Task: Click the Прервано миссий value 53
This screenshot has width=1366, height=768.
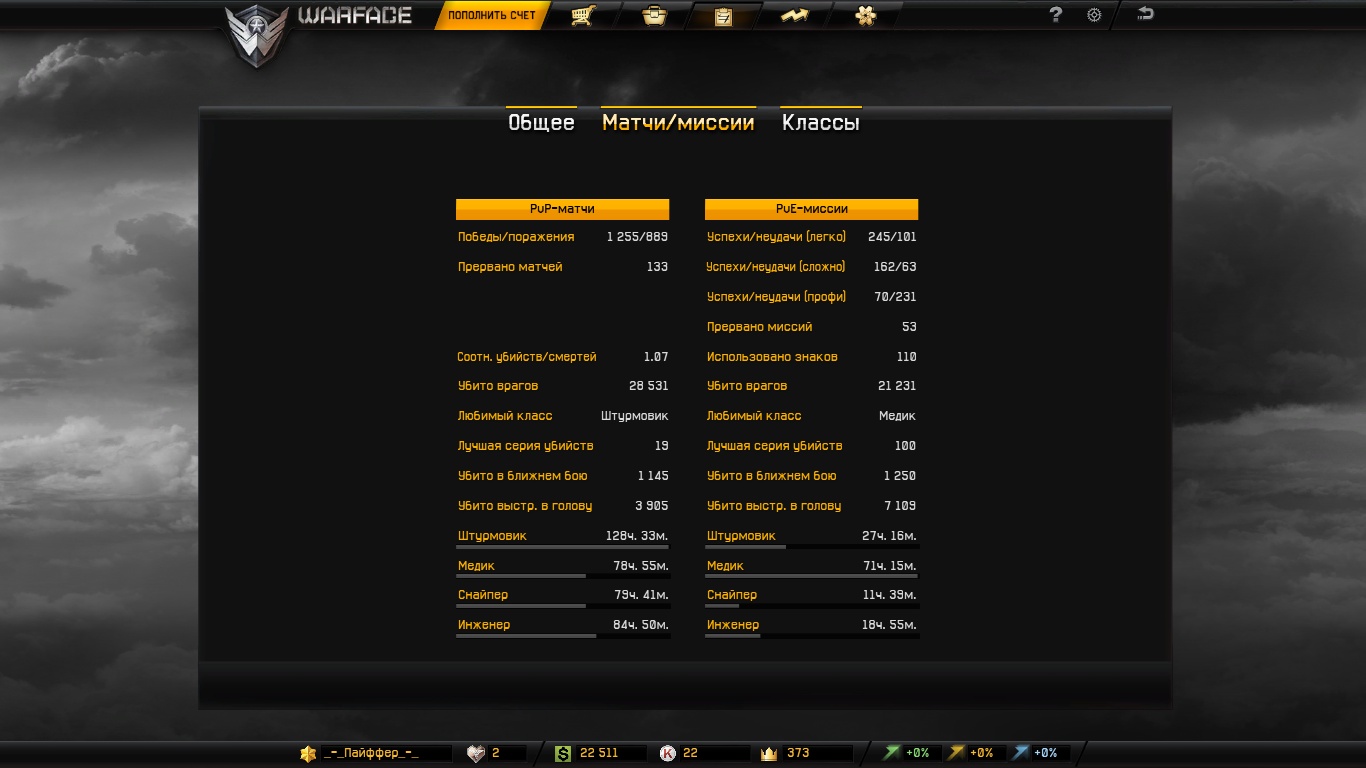Action: tap(909, 327)
